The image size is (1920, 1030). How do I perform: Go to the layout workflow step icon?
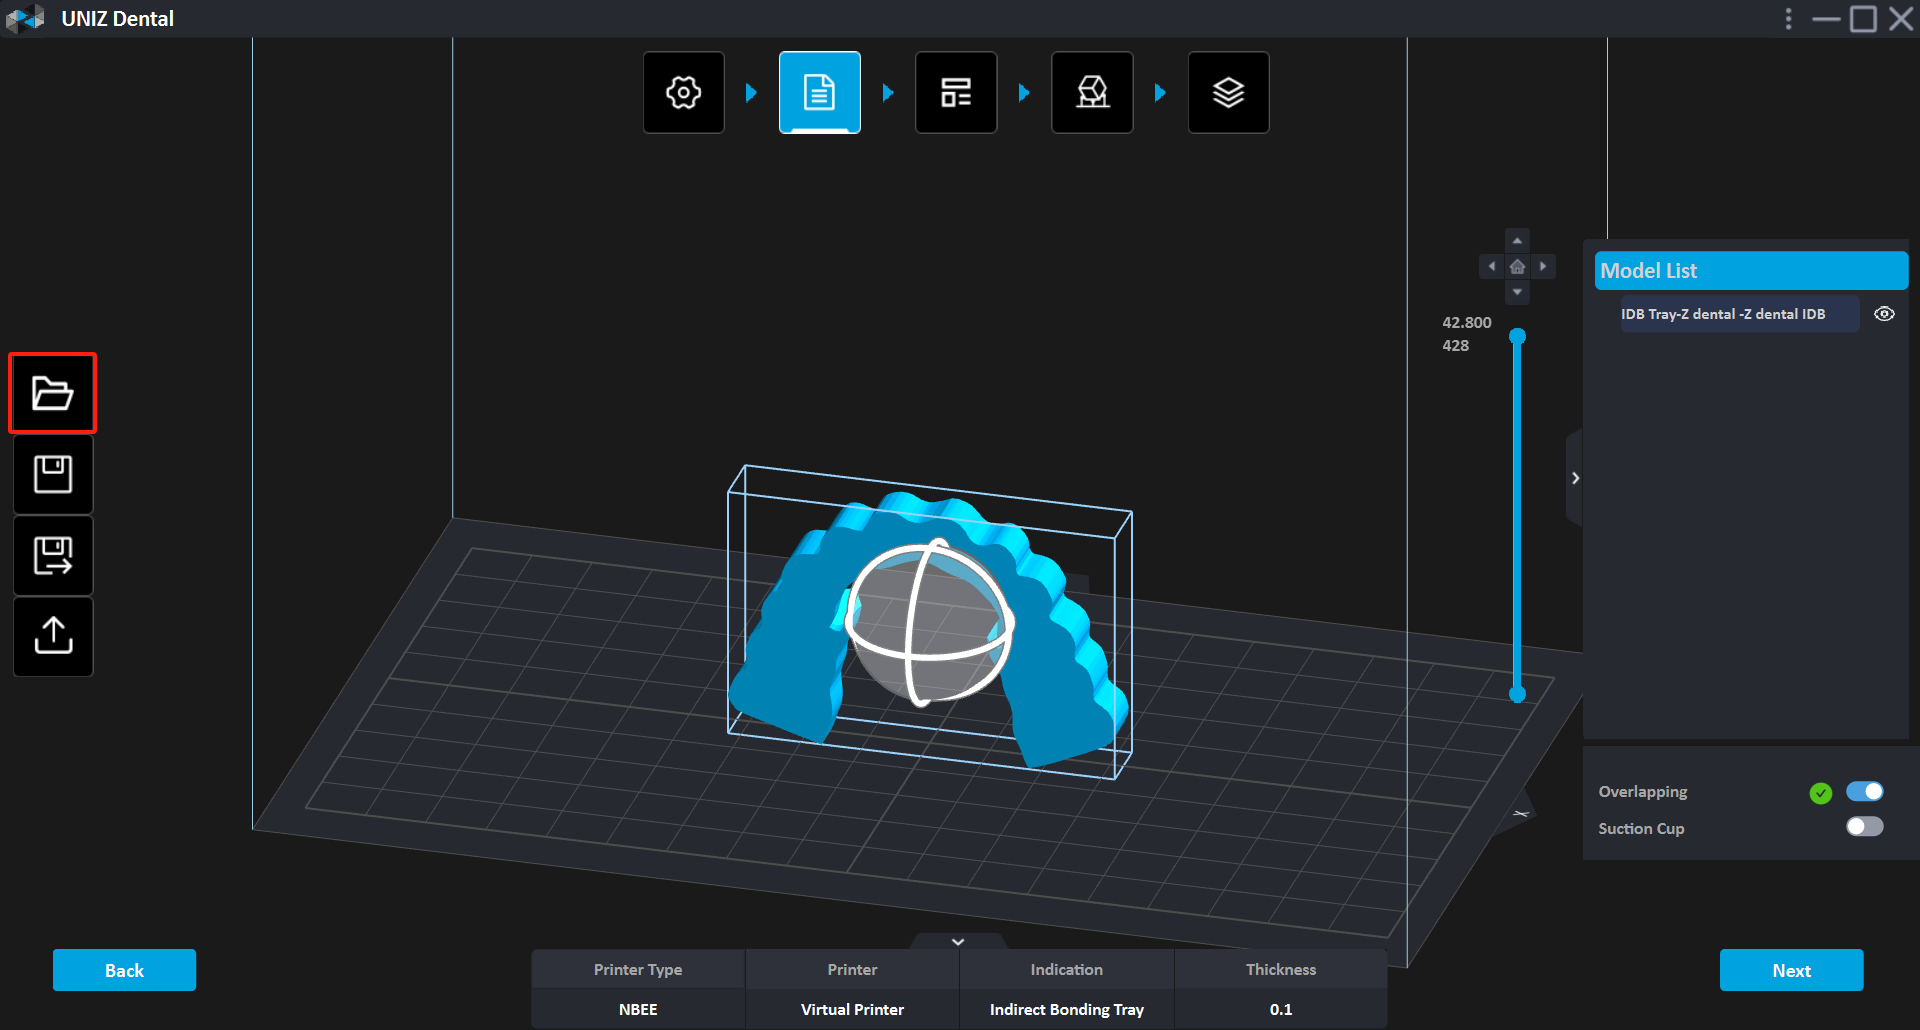coord(956,93)
